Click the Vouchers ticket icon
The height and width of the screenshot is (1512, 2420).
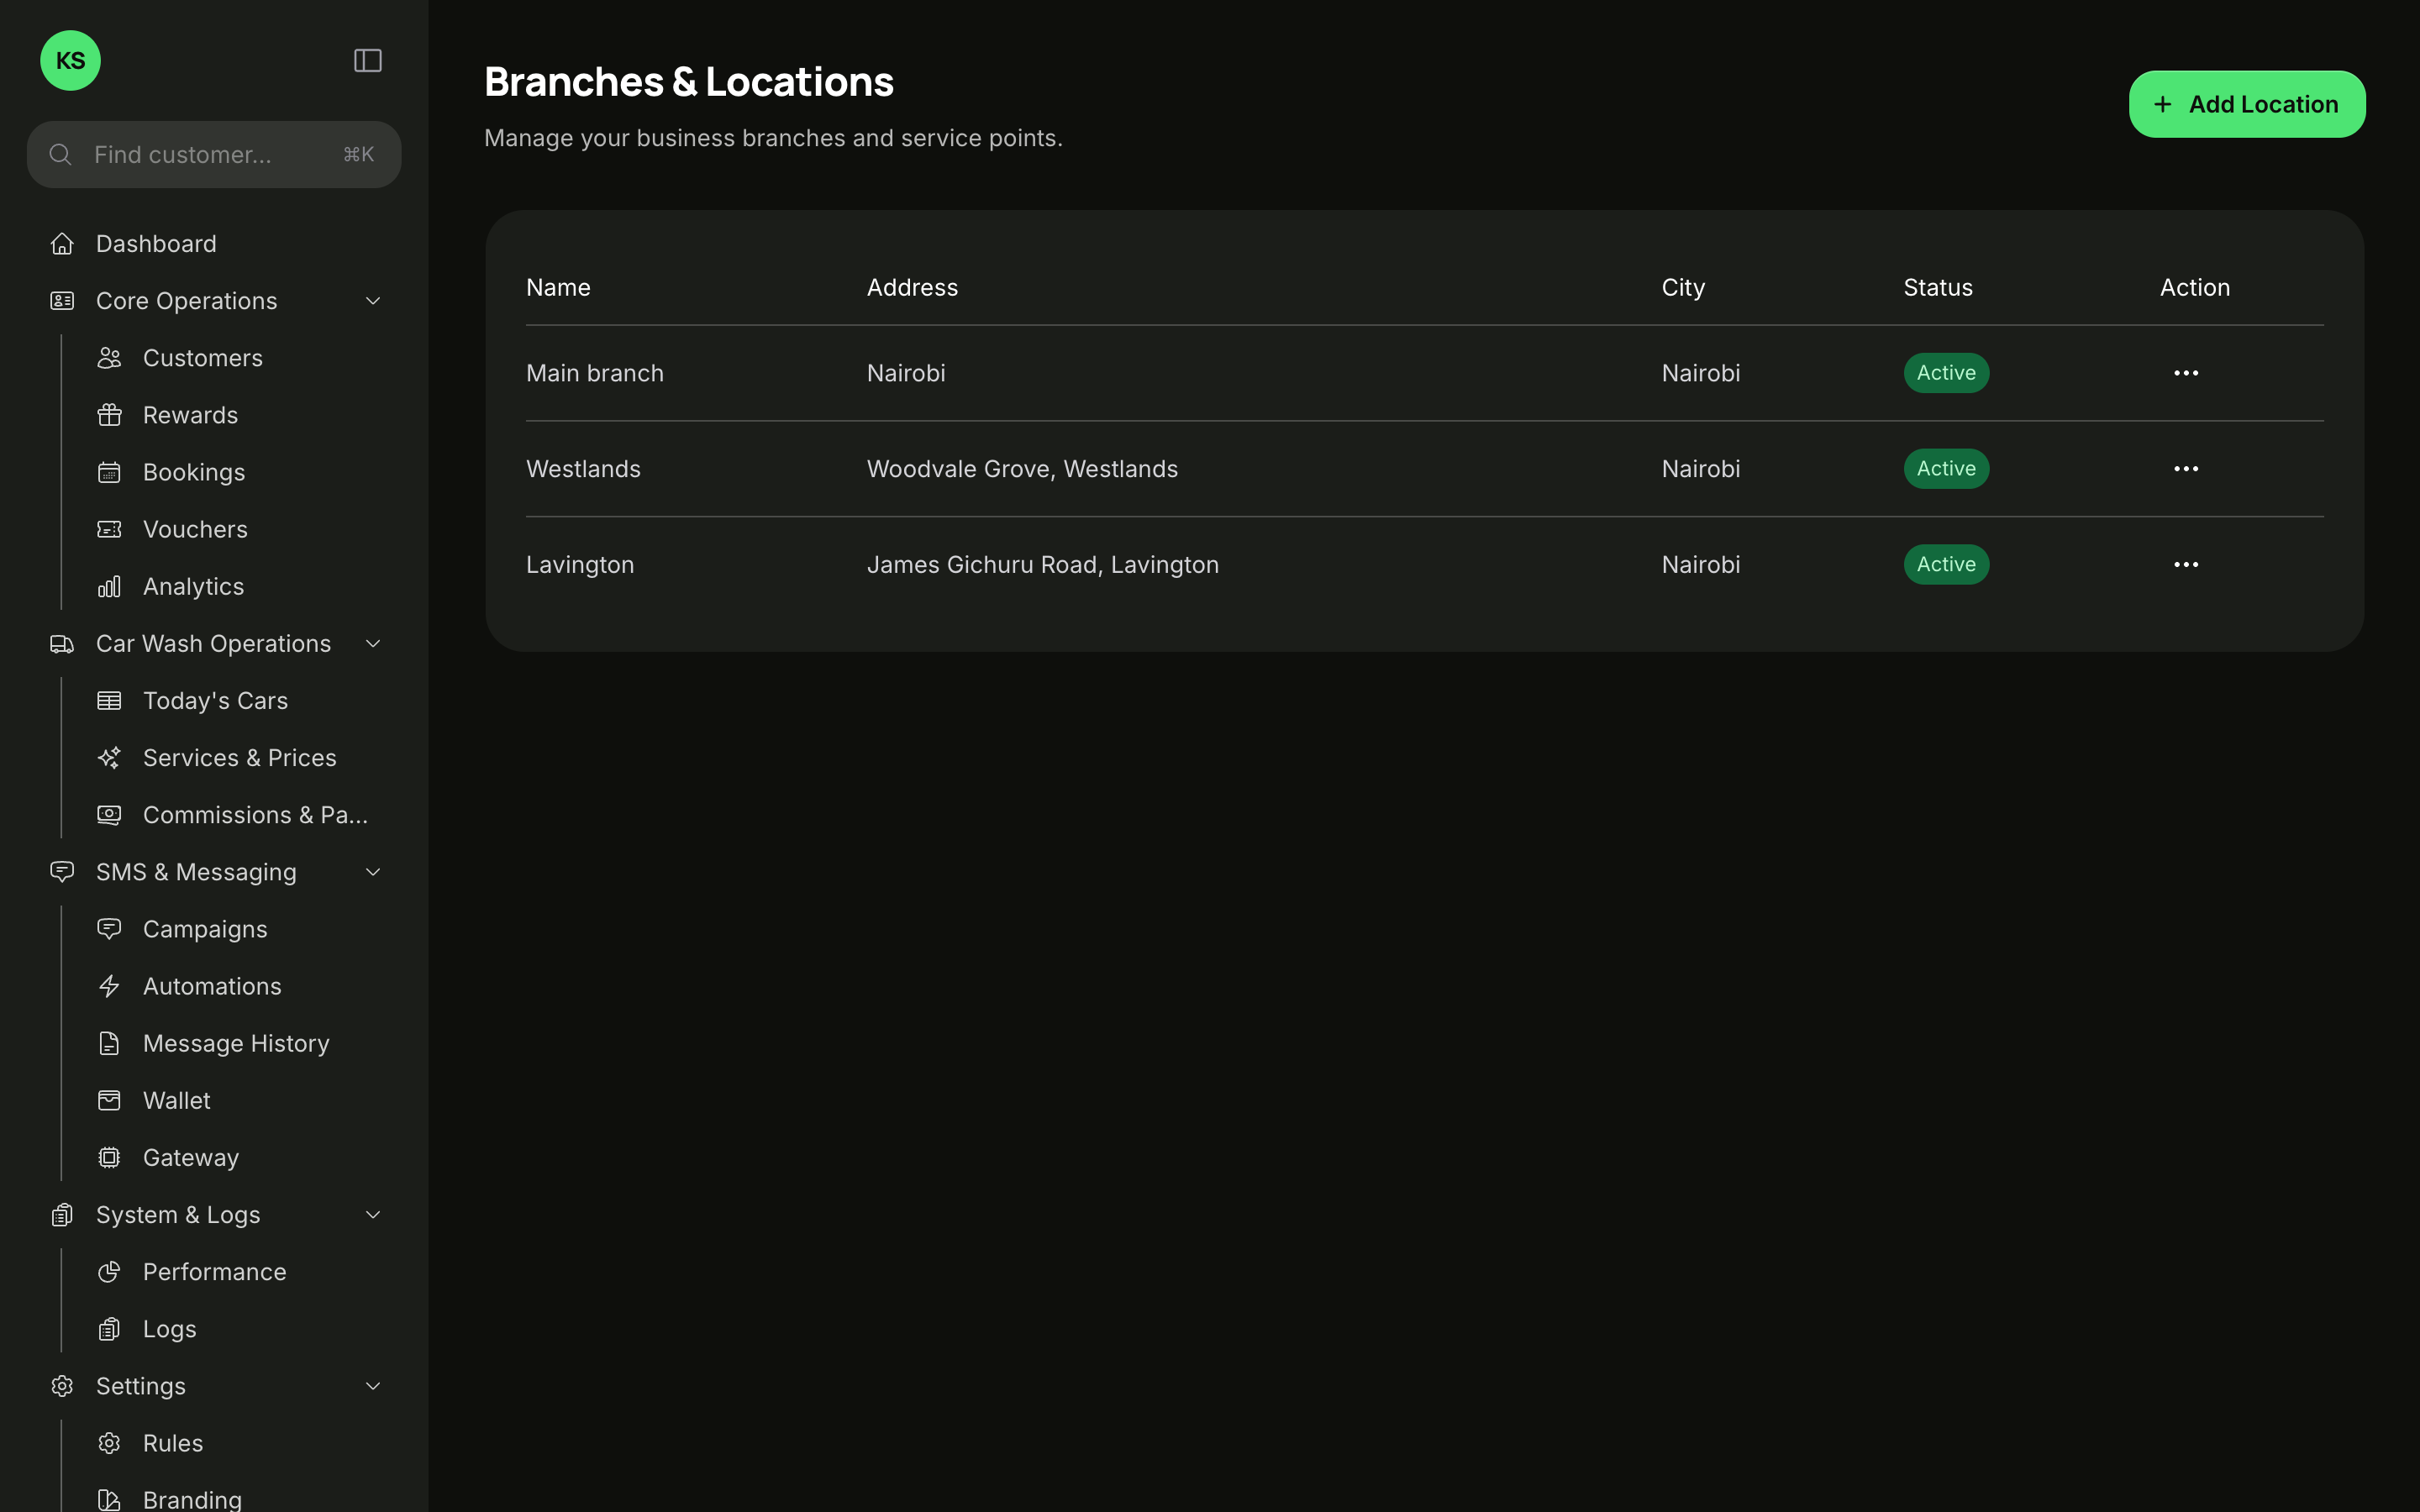point(109,529)
